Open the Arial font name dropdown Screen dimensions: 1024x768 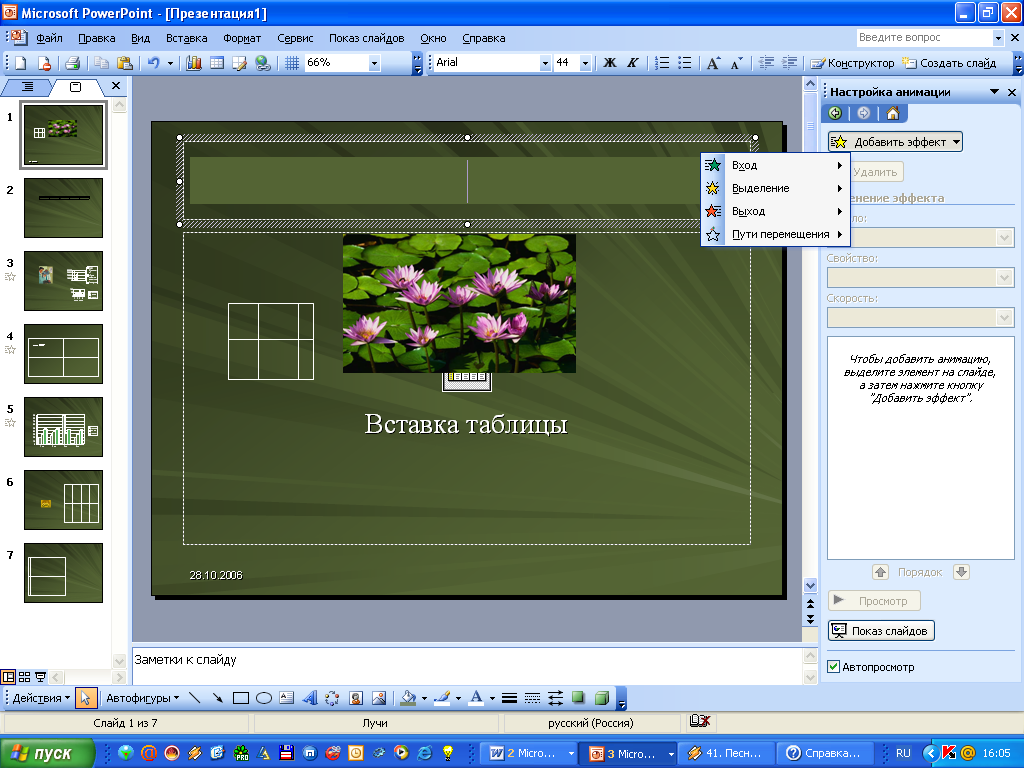(x=545, y=63)
